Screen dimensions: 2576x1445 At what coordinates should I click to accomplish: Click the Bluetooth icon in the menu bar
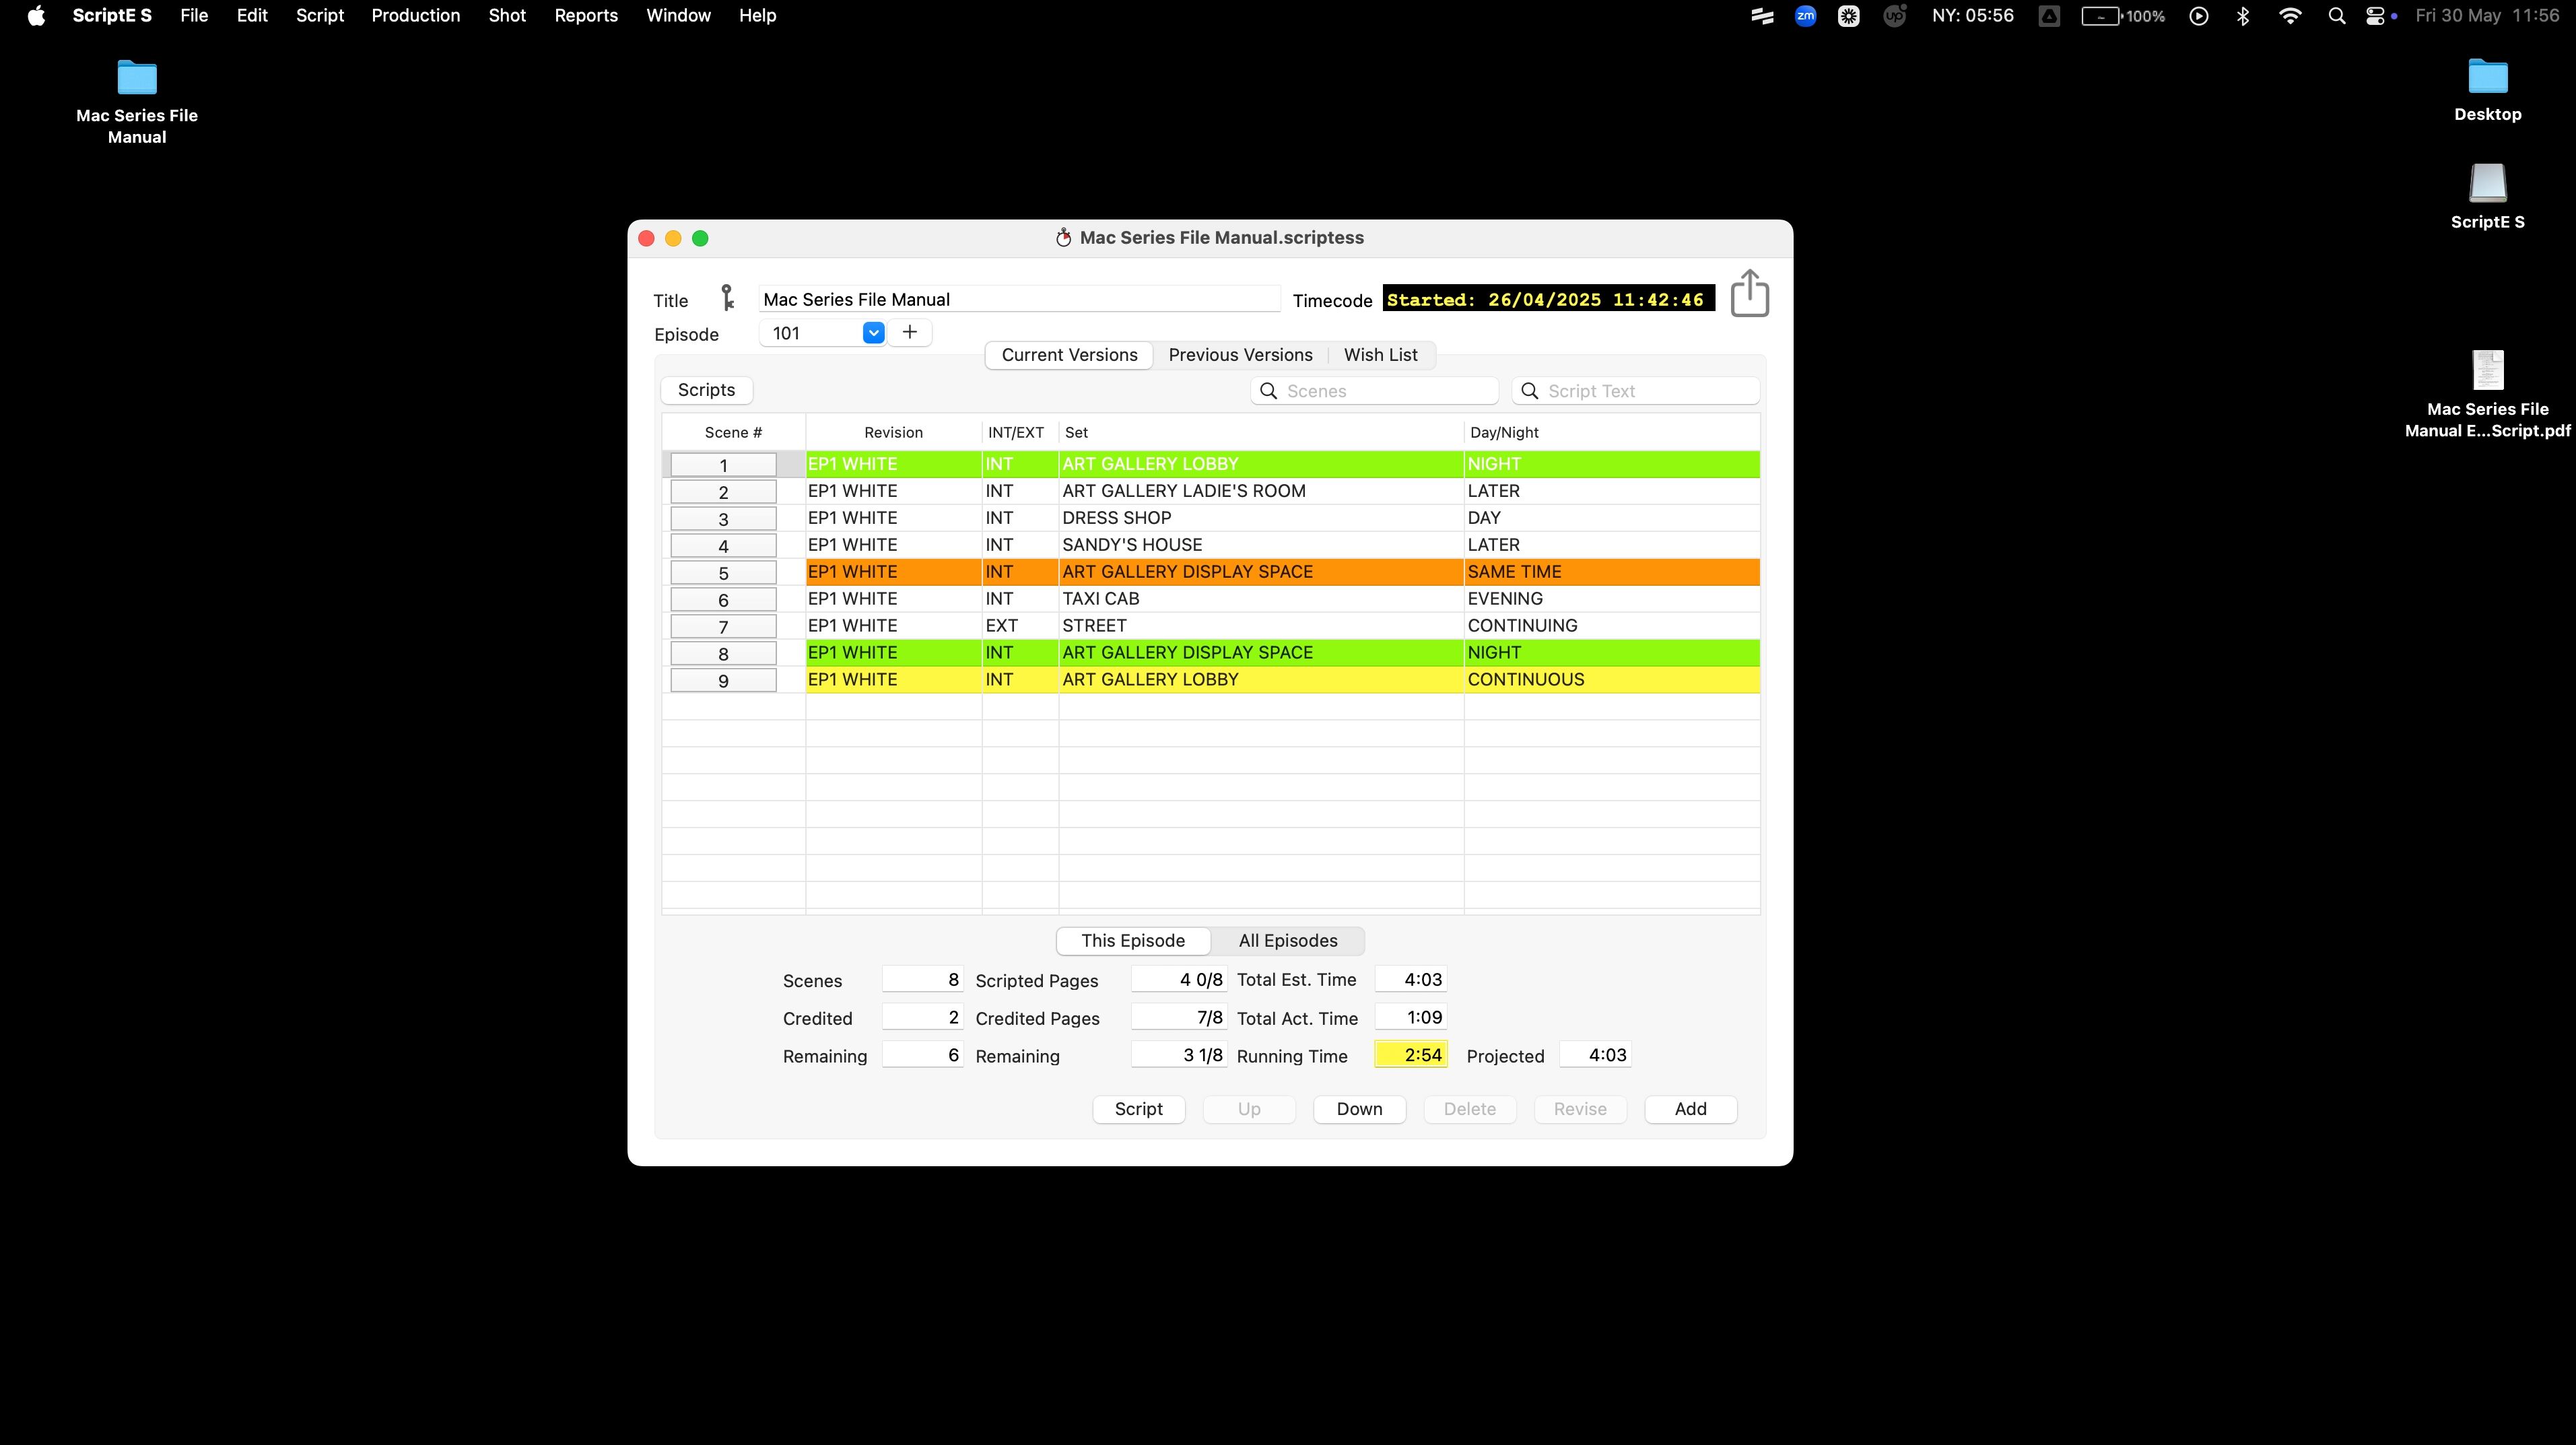tap(2243, 16)
